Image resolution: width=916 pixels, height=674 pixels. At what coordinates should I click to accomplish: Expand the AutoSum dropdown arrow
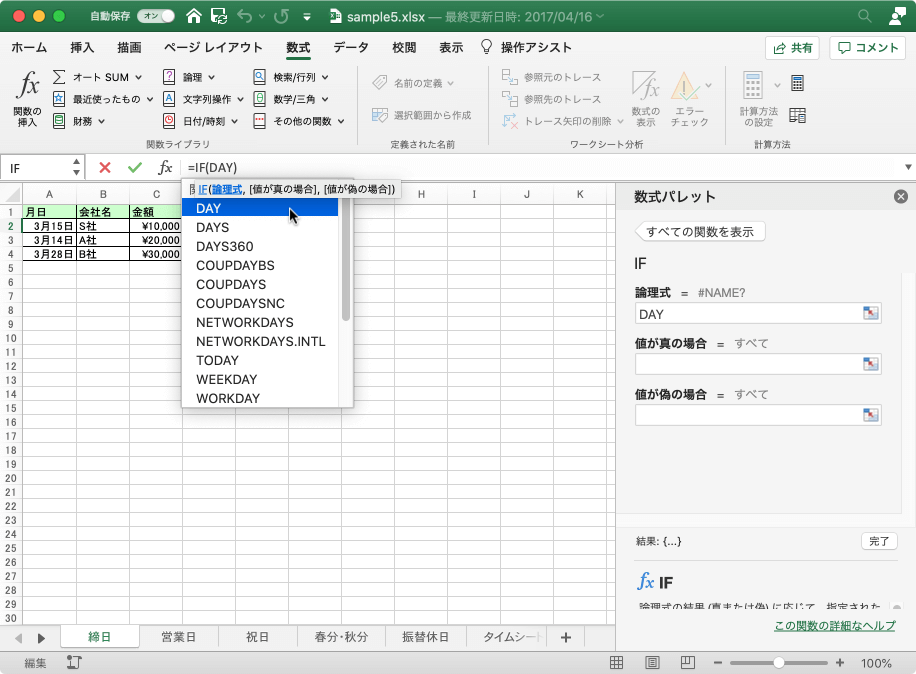pos(138,77)
